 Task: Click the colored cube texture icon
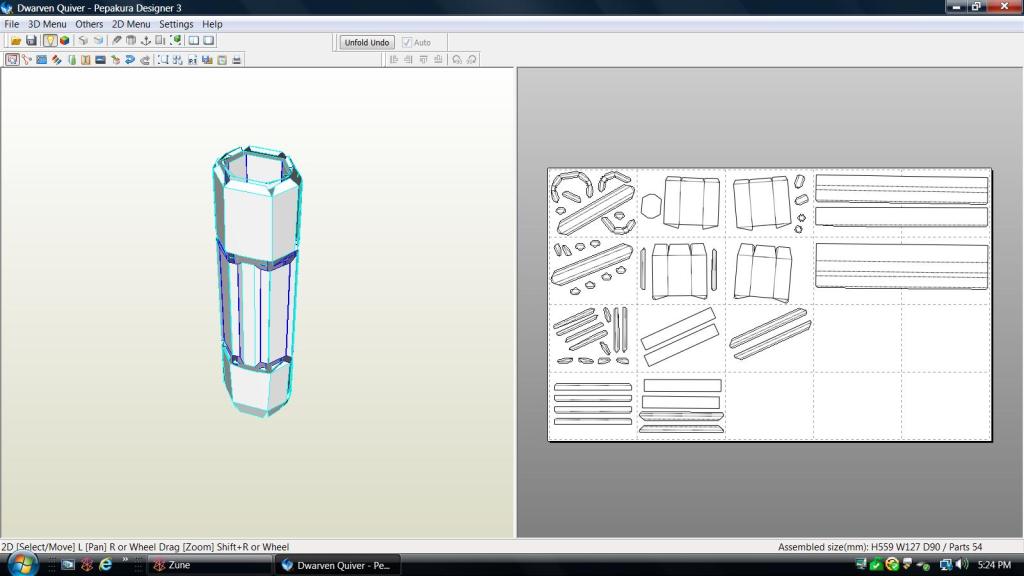pyautogui.click(x=65, y=41)
